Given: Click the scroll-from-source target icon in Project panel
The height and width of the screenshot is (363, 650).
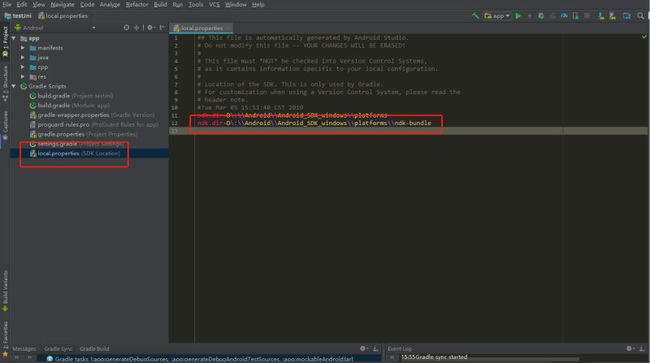Looking at the screenshot, I should (126, 27).
